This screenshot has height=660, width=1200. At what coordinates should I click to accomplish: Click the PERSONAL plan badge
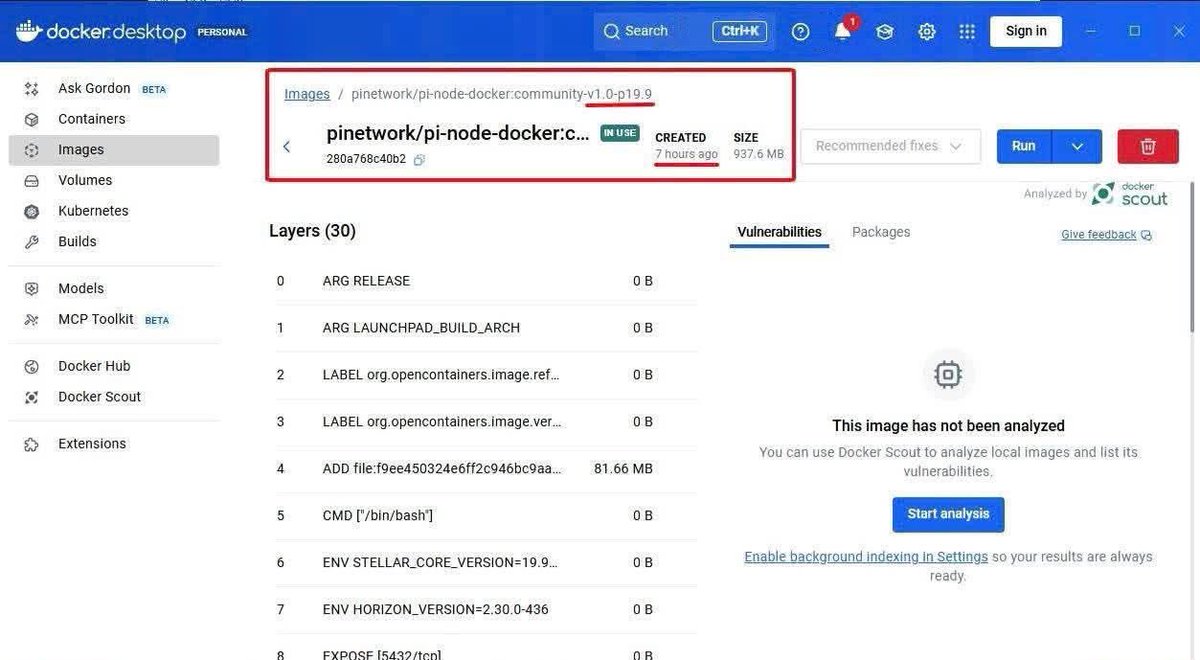(x=222, y=32)
